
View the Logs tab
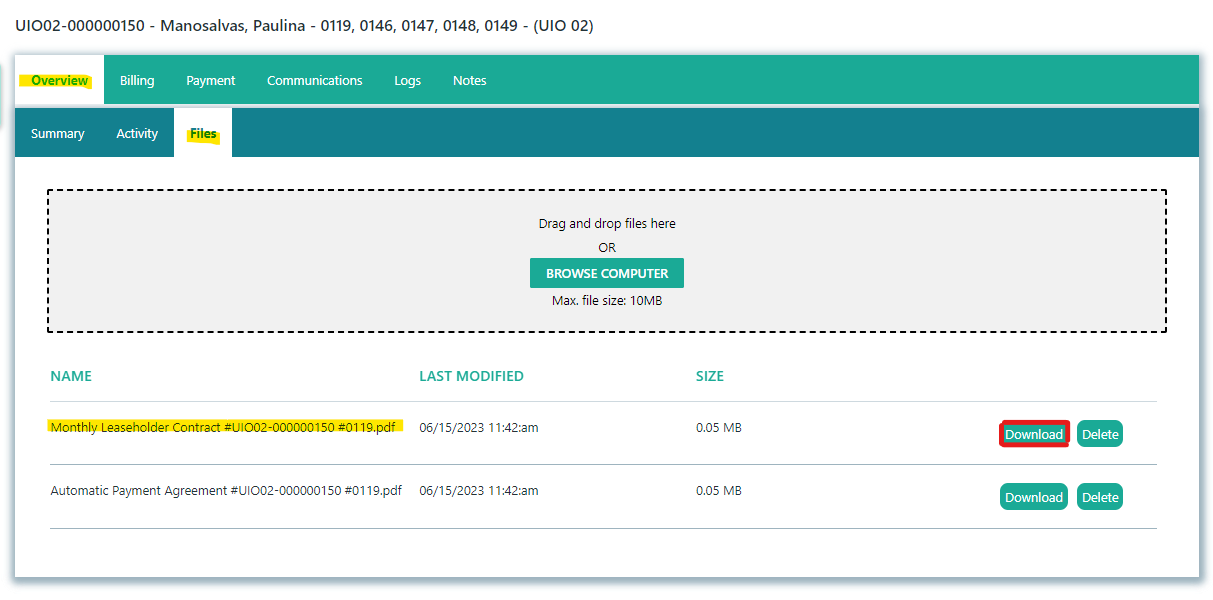[x=407, y=81]
